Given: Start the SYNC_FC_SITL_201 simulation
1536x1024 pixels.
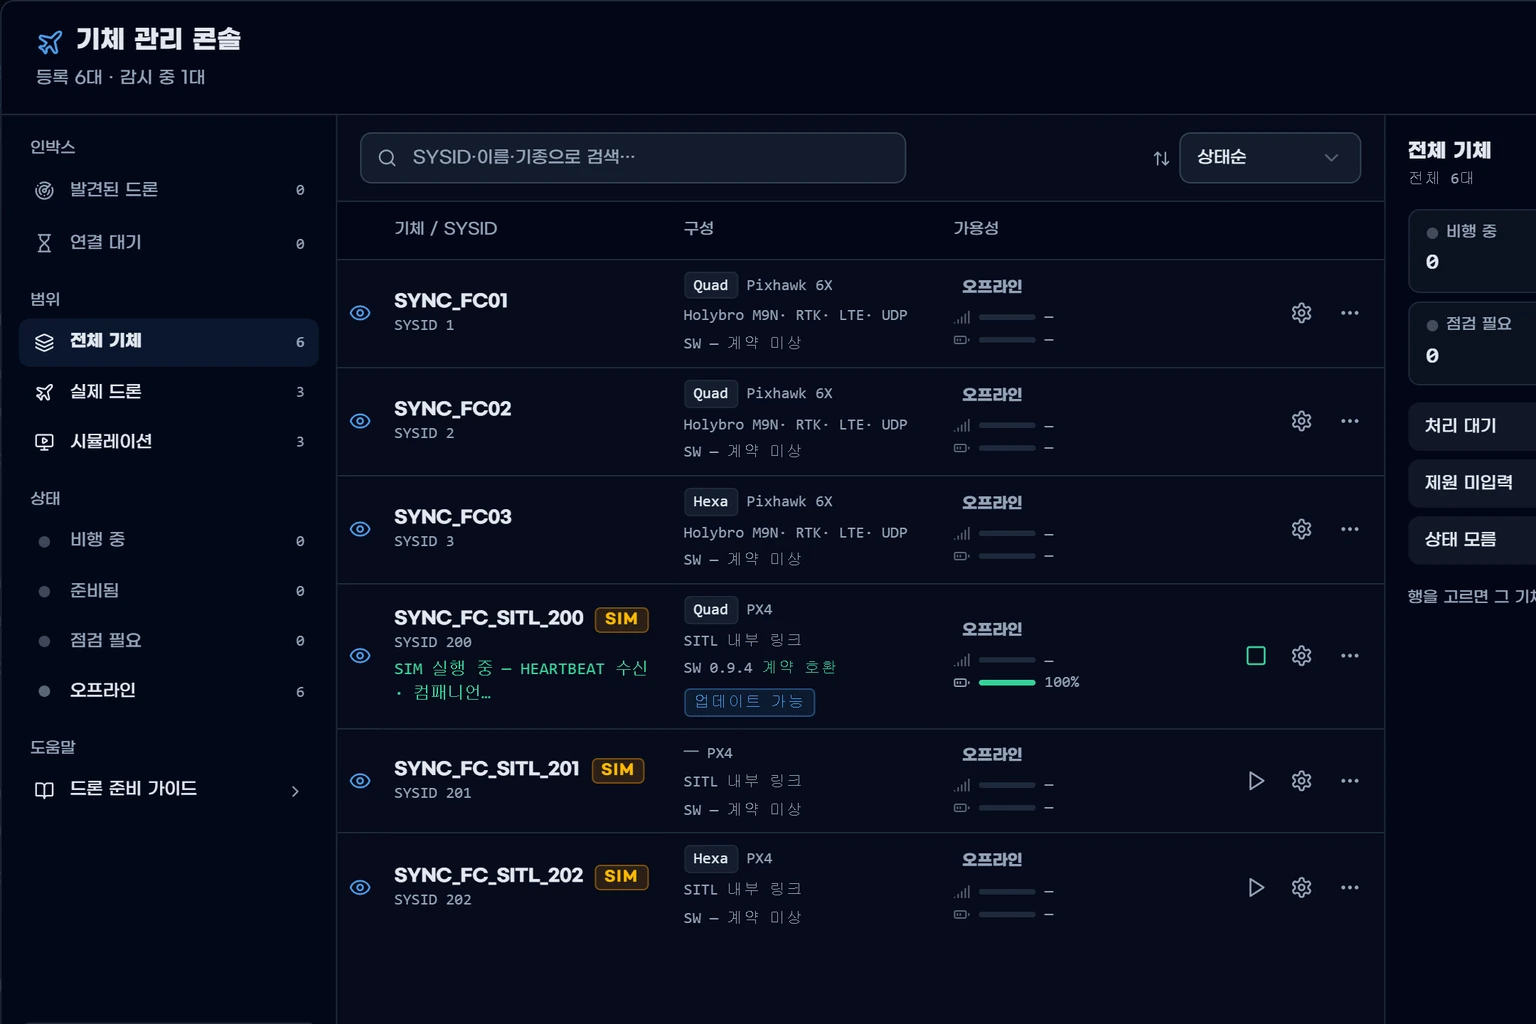Looking at the screenshot, I should tap(1256, 781).
